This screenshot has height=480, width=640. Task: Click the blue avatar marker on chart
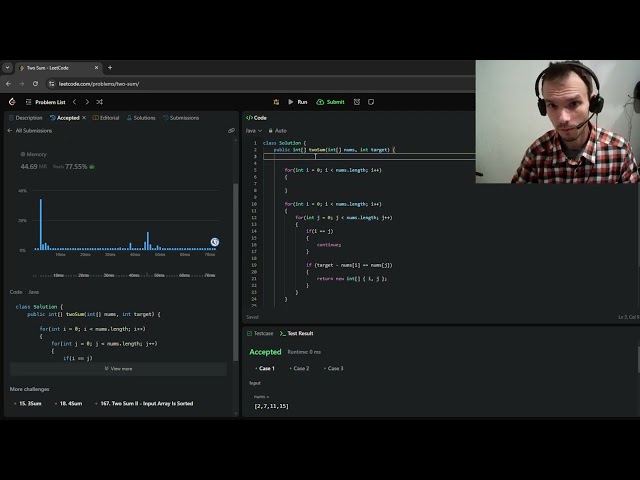pyautogui.click(x=215, y=242)
